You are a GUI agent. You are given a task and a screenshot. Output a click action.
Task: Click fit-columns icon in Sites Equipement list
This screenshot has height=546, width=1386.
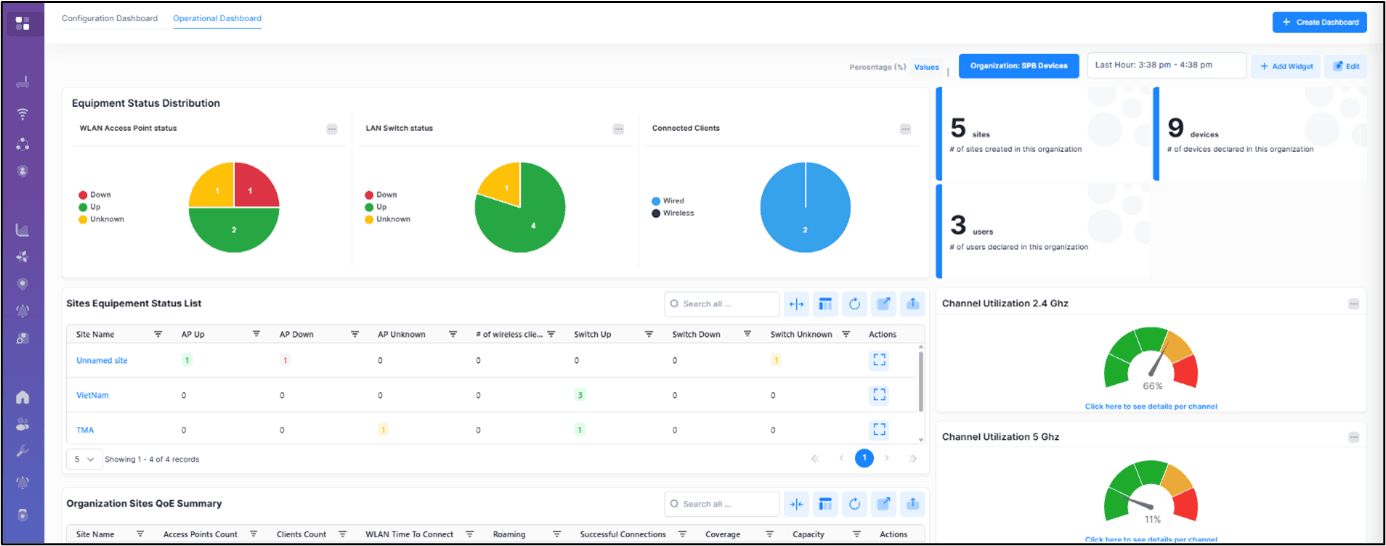coord(796,304)
